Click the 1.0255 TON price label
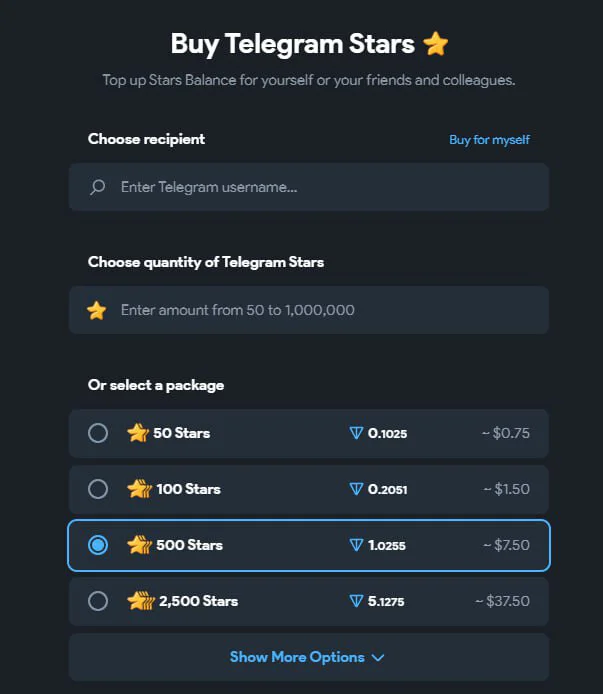The width and height of the screenshot is (603, 694). click(x=387, y=545)
